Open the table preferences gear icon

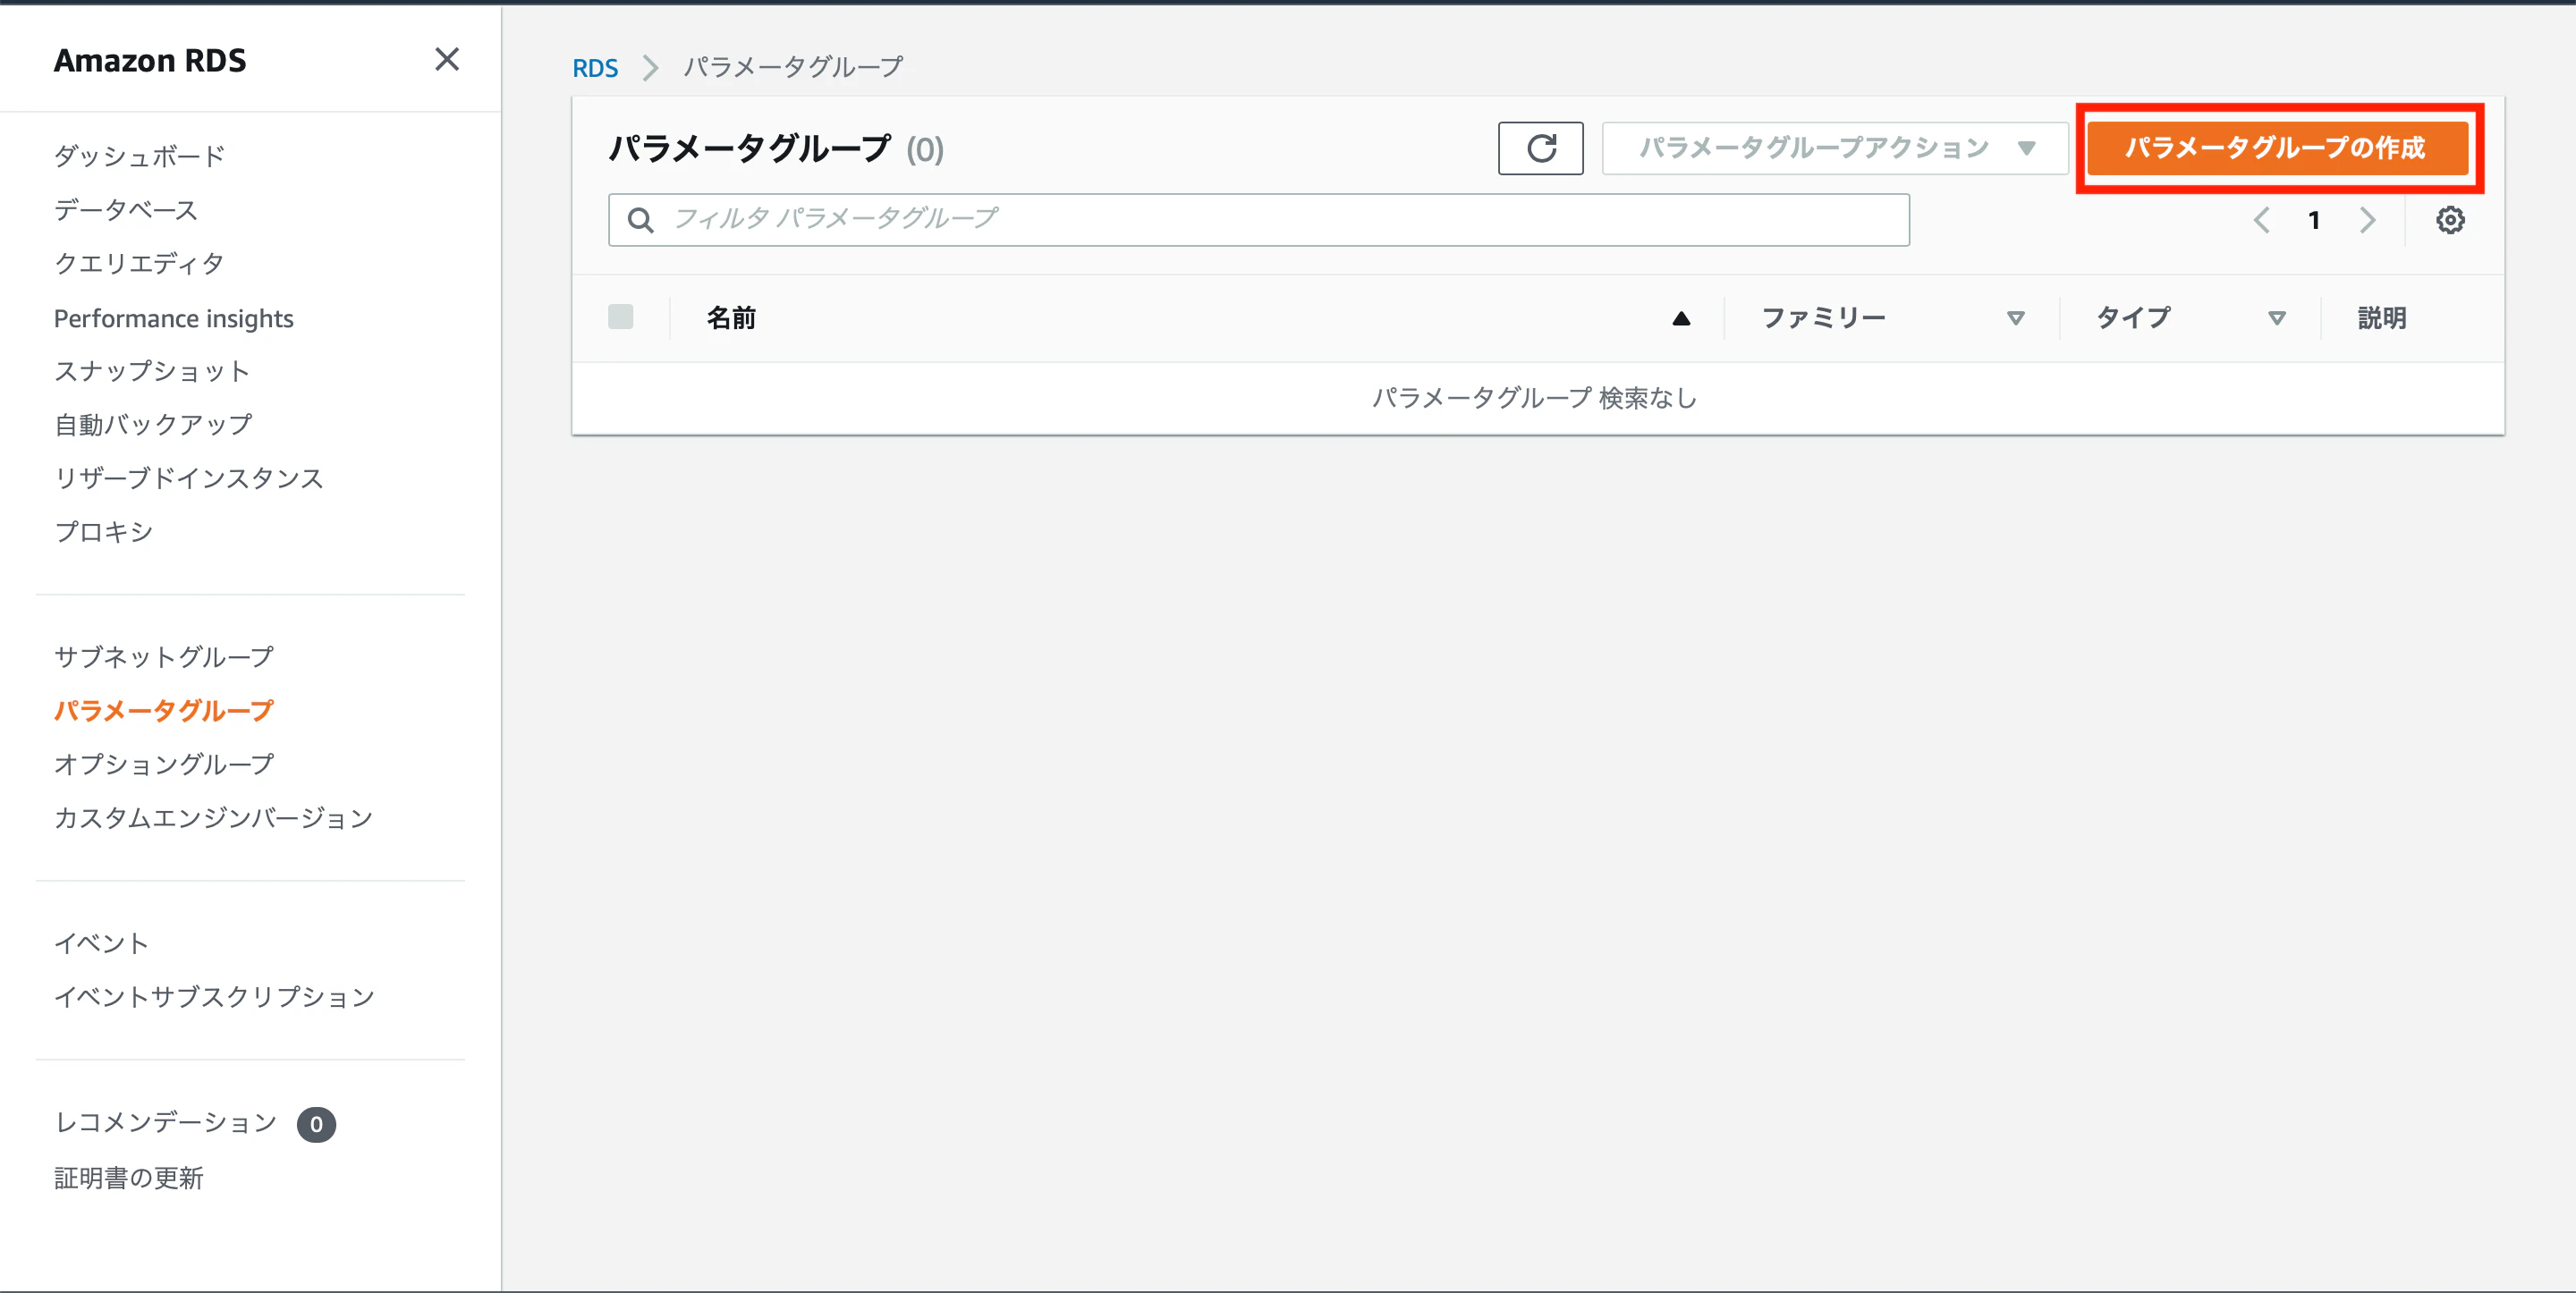coord(2449,220)
